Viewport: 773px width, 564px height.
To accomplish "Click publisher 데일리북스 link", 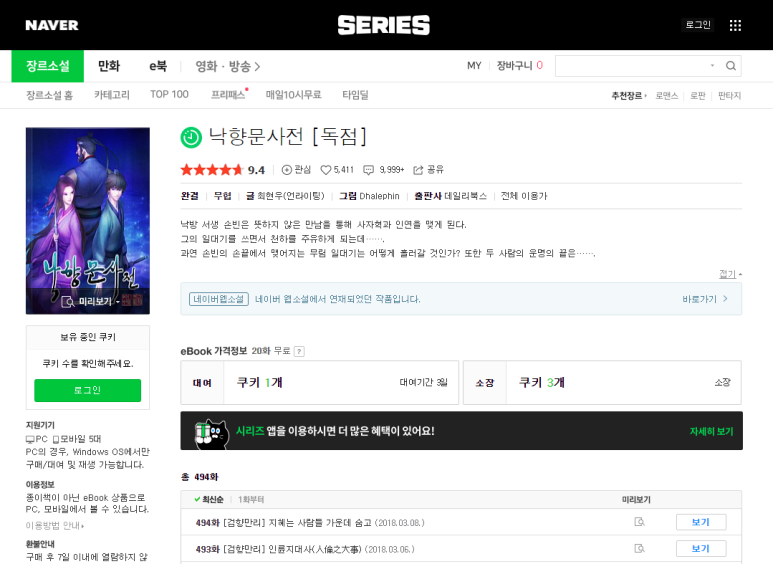I will click(x=465, y=196).
